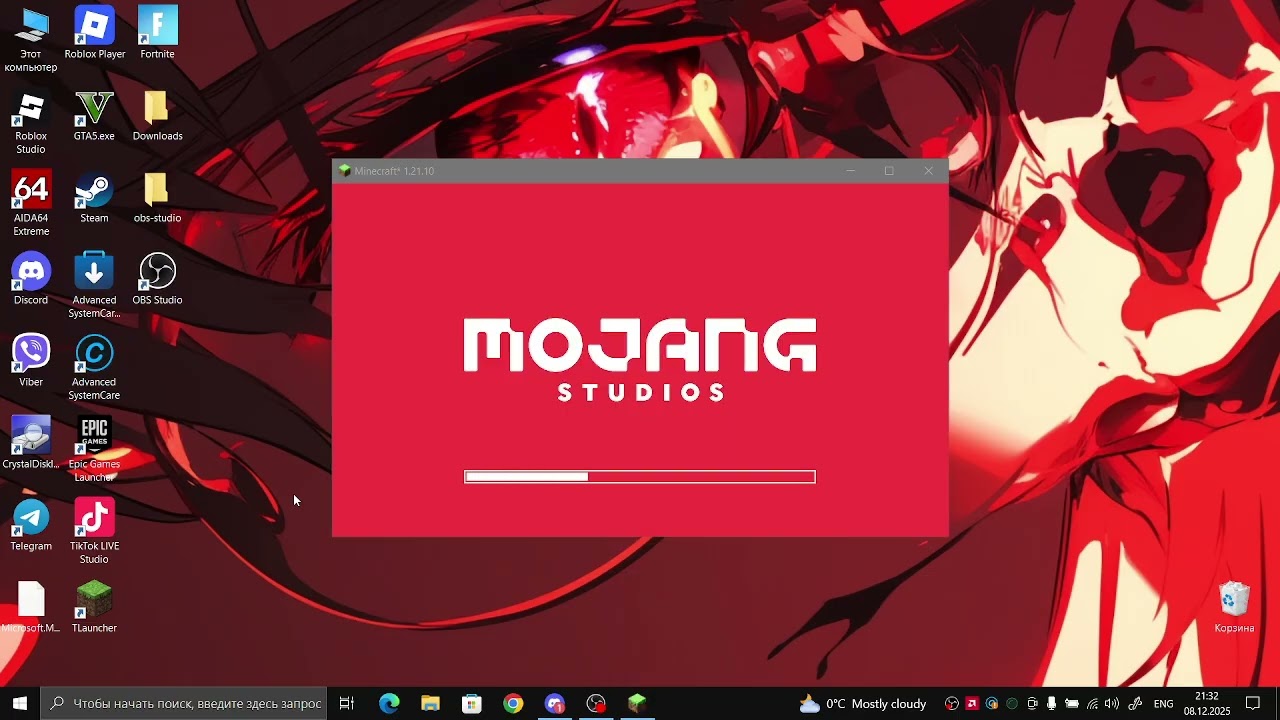Select the Roblox Studio desktop shortcut
The image size is (1280, 720).
(31, 122)
